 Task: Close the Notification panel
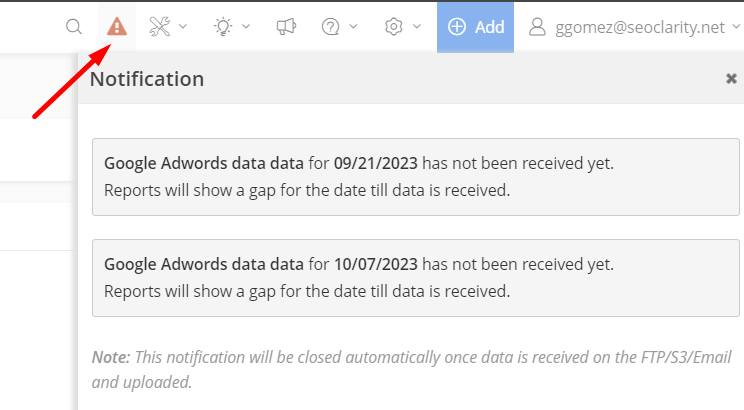pyautogui.click(x=731, y=79)
